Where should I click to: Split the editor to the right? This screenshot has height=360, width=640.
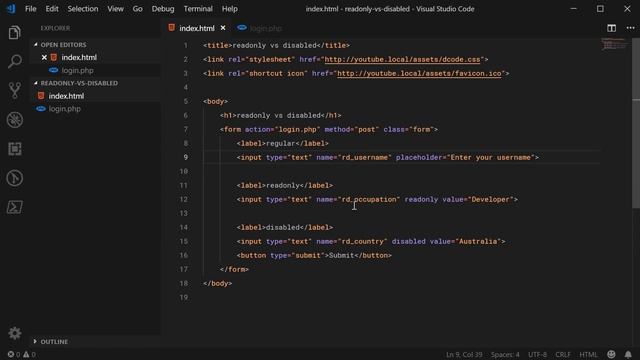click(x=611, y=28)
